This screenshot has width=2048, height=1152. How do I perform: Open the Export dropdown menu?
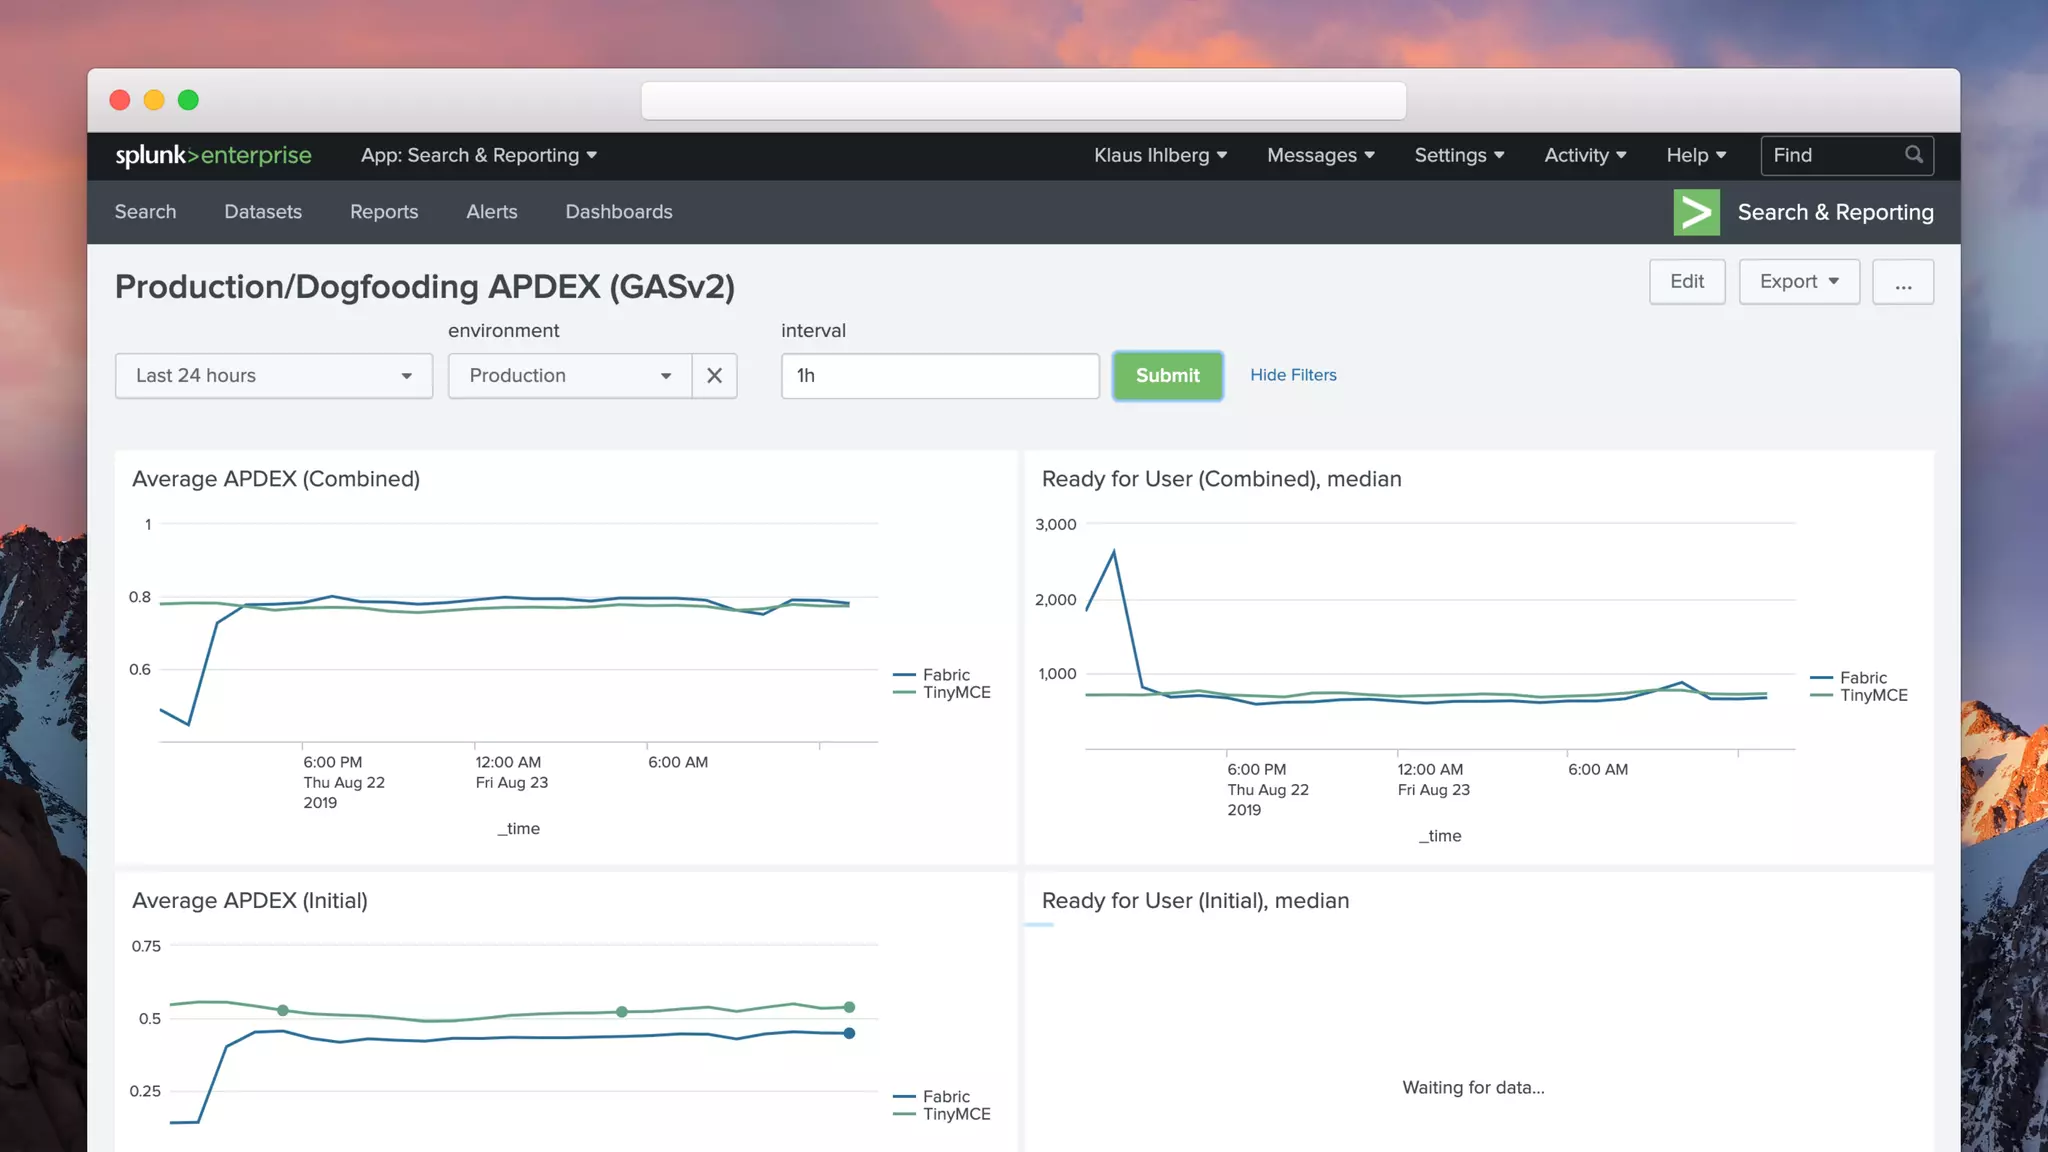coord(1798,282)
